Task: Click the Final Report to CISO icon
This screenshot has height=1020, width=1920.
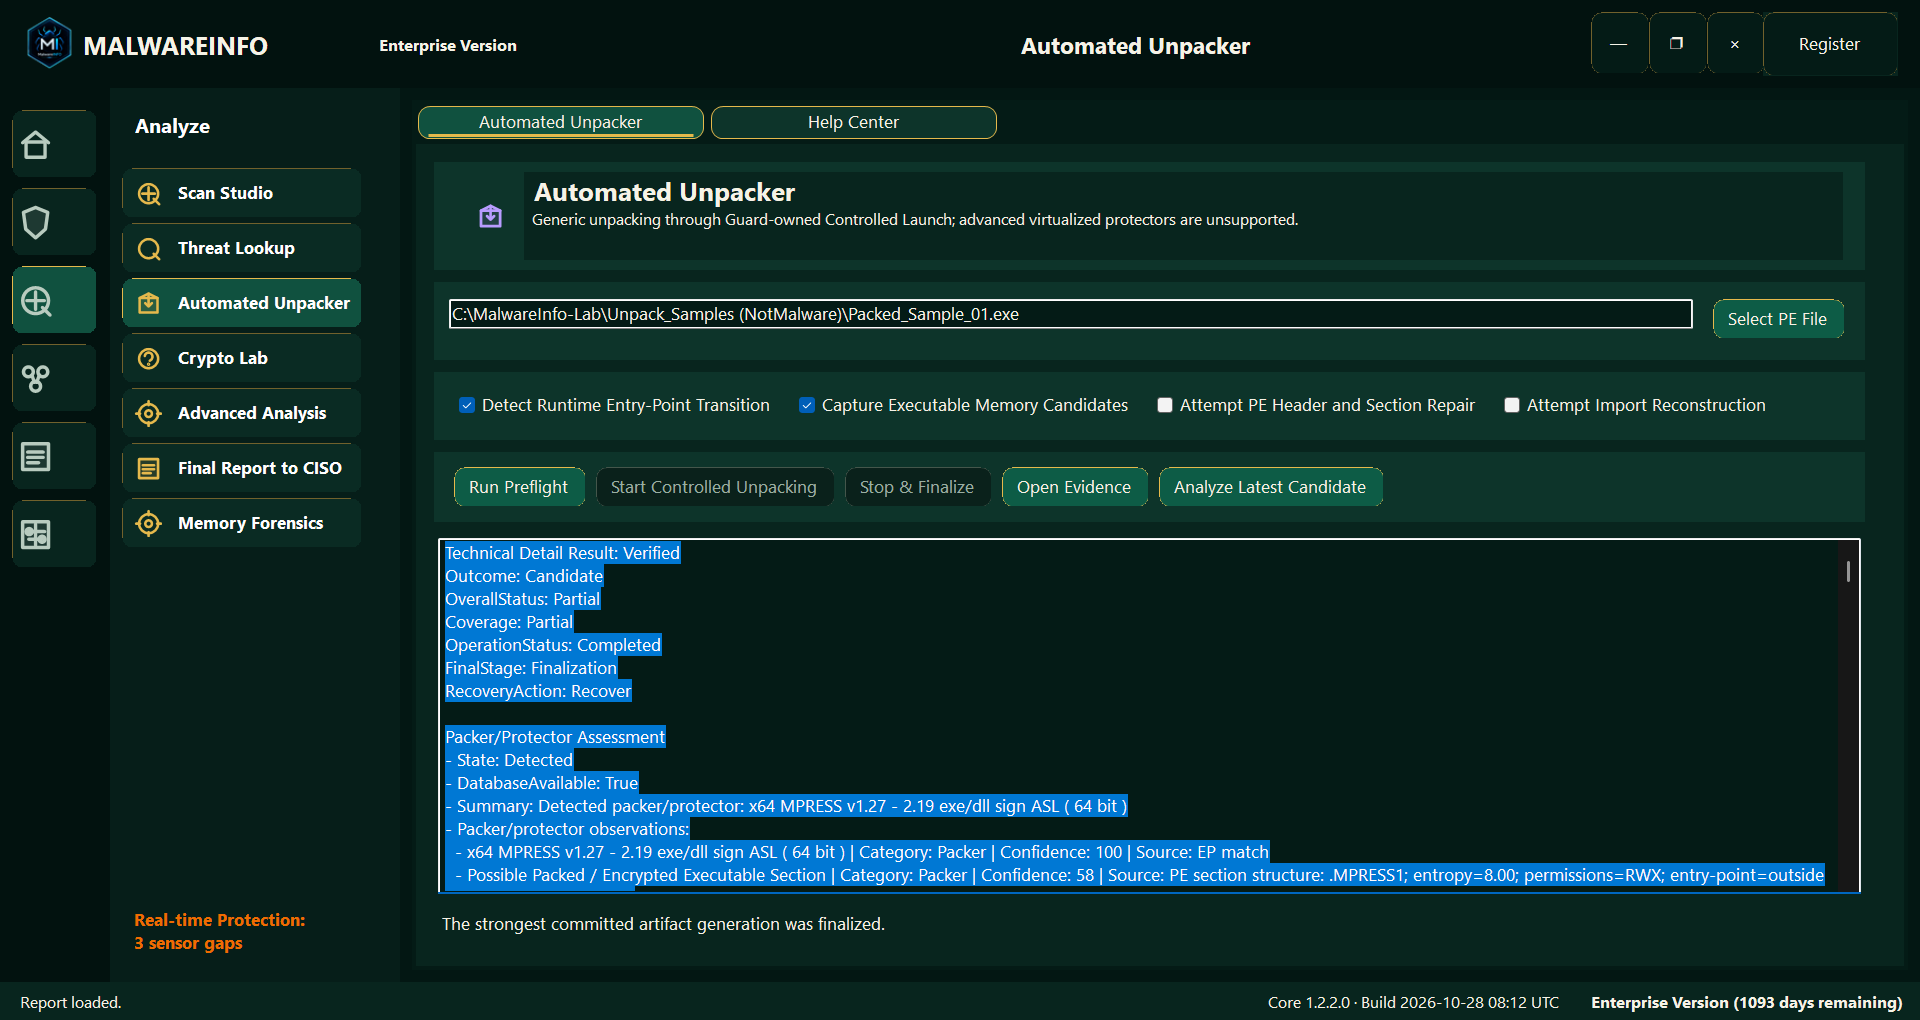Action: tap(149, 468)
